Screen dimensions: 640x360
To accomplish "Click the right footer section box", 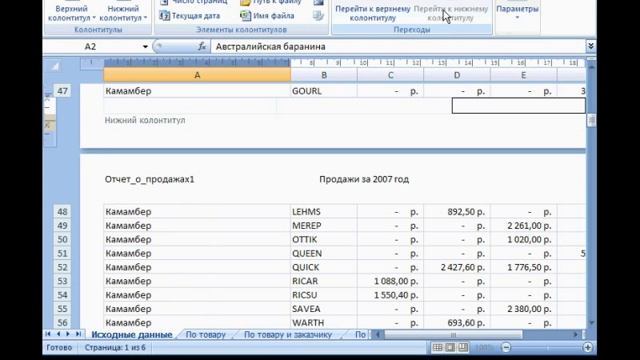I will [518, 106].
